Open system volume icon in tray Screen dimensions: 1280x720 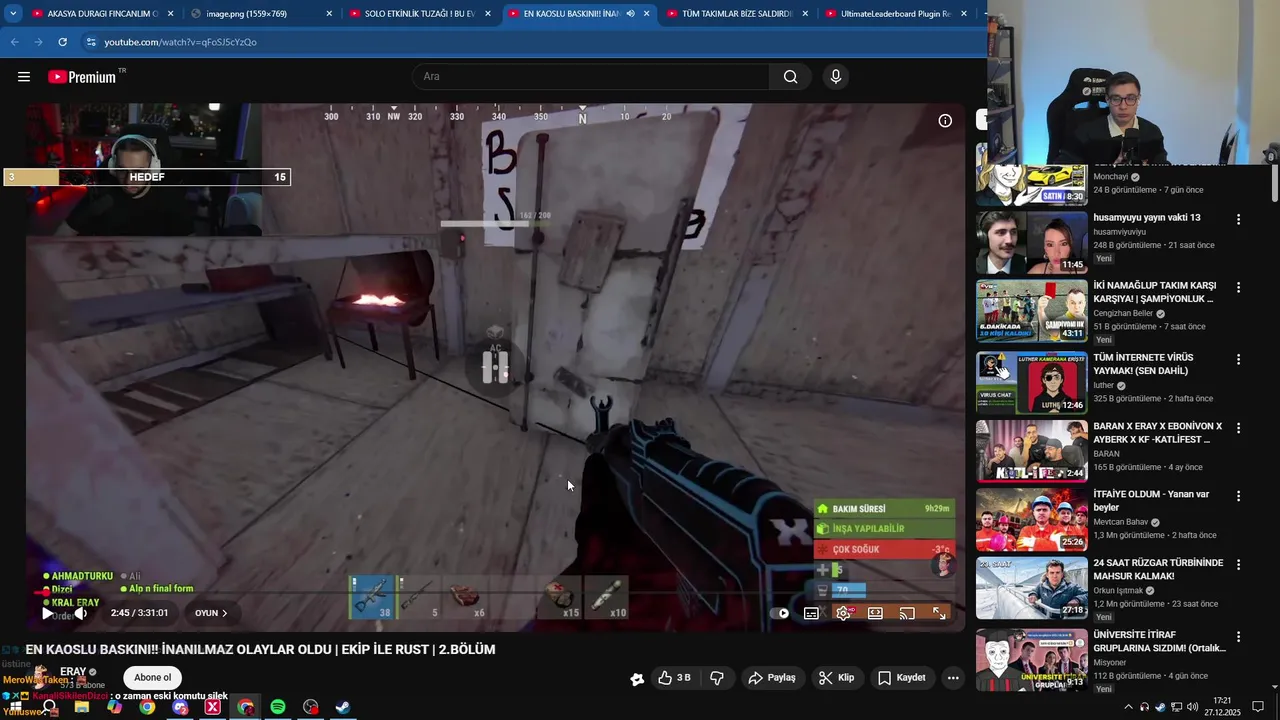tap(1192, 707)
